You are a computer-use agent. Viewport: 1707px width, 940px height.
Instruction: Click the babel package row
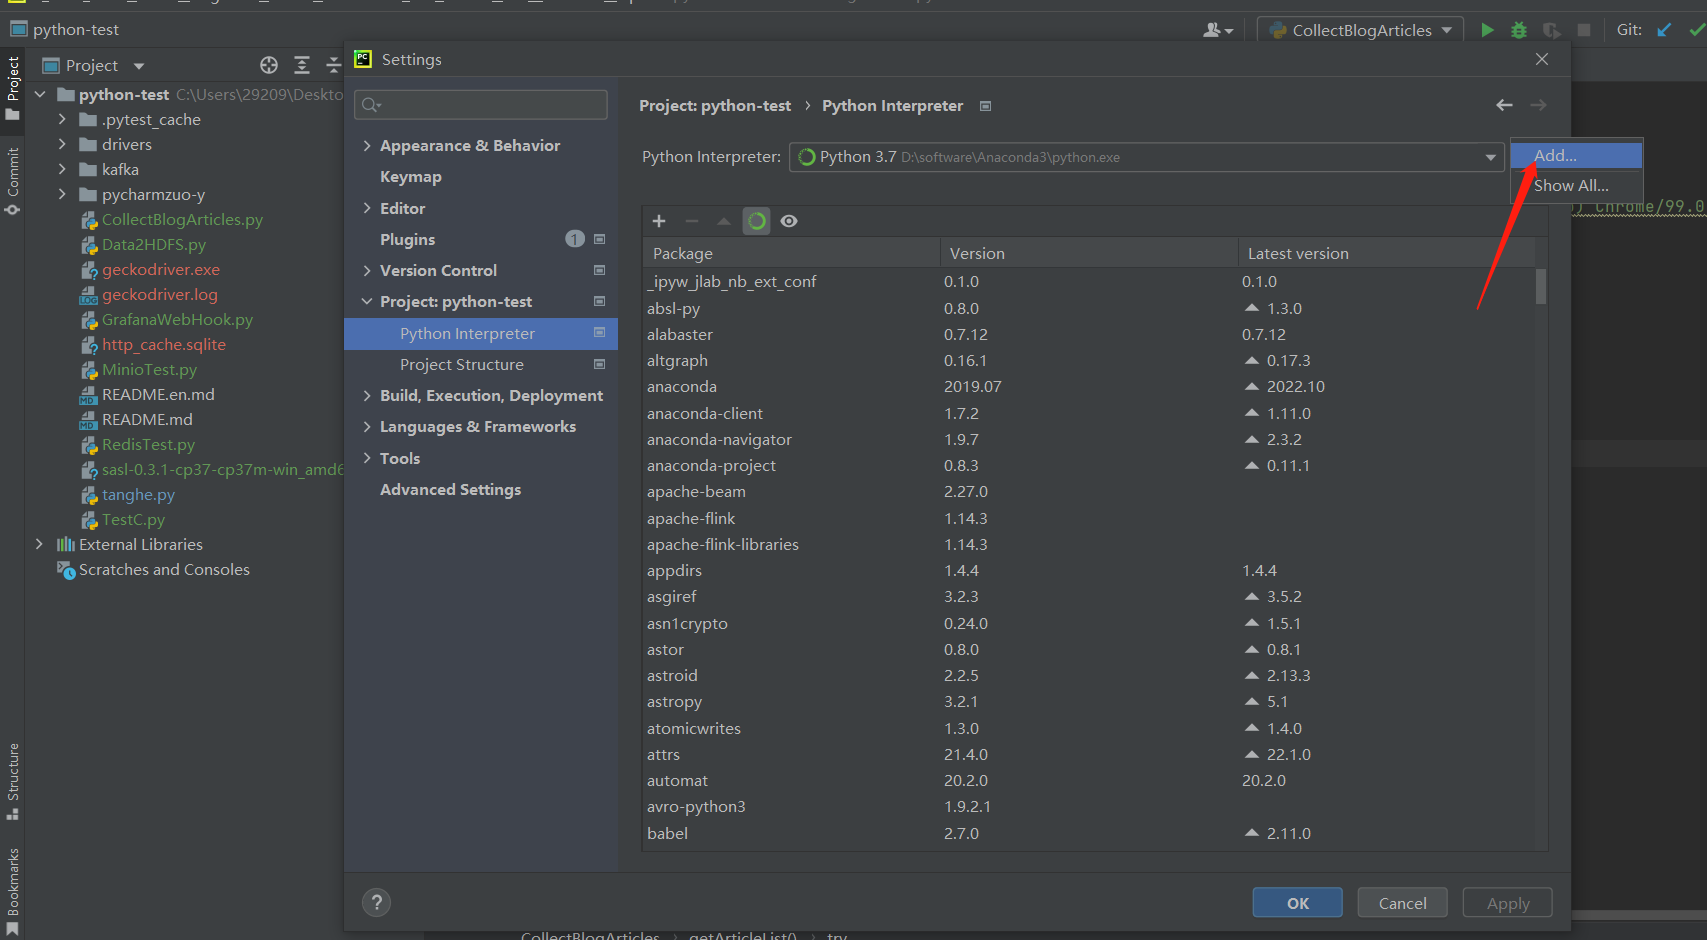click(x=1090, y=833)
